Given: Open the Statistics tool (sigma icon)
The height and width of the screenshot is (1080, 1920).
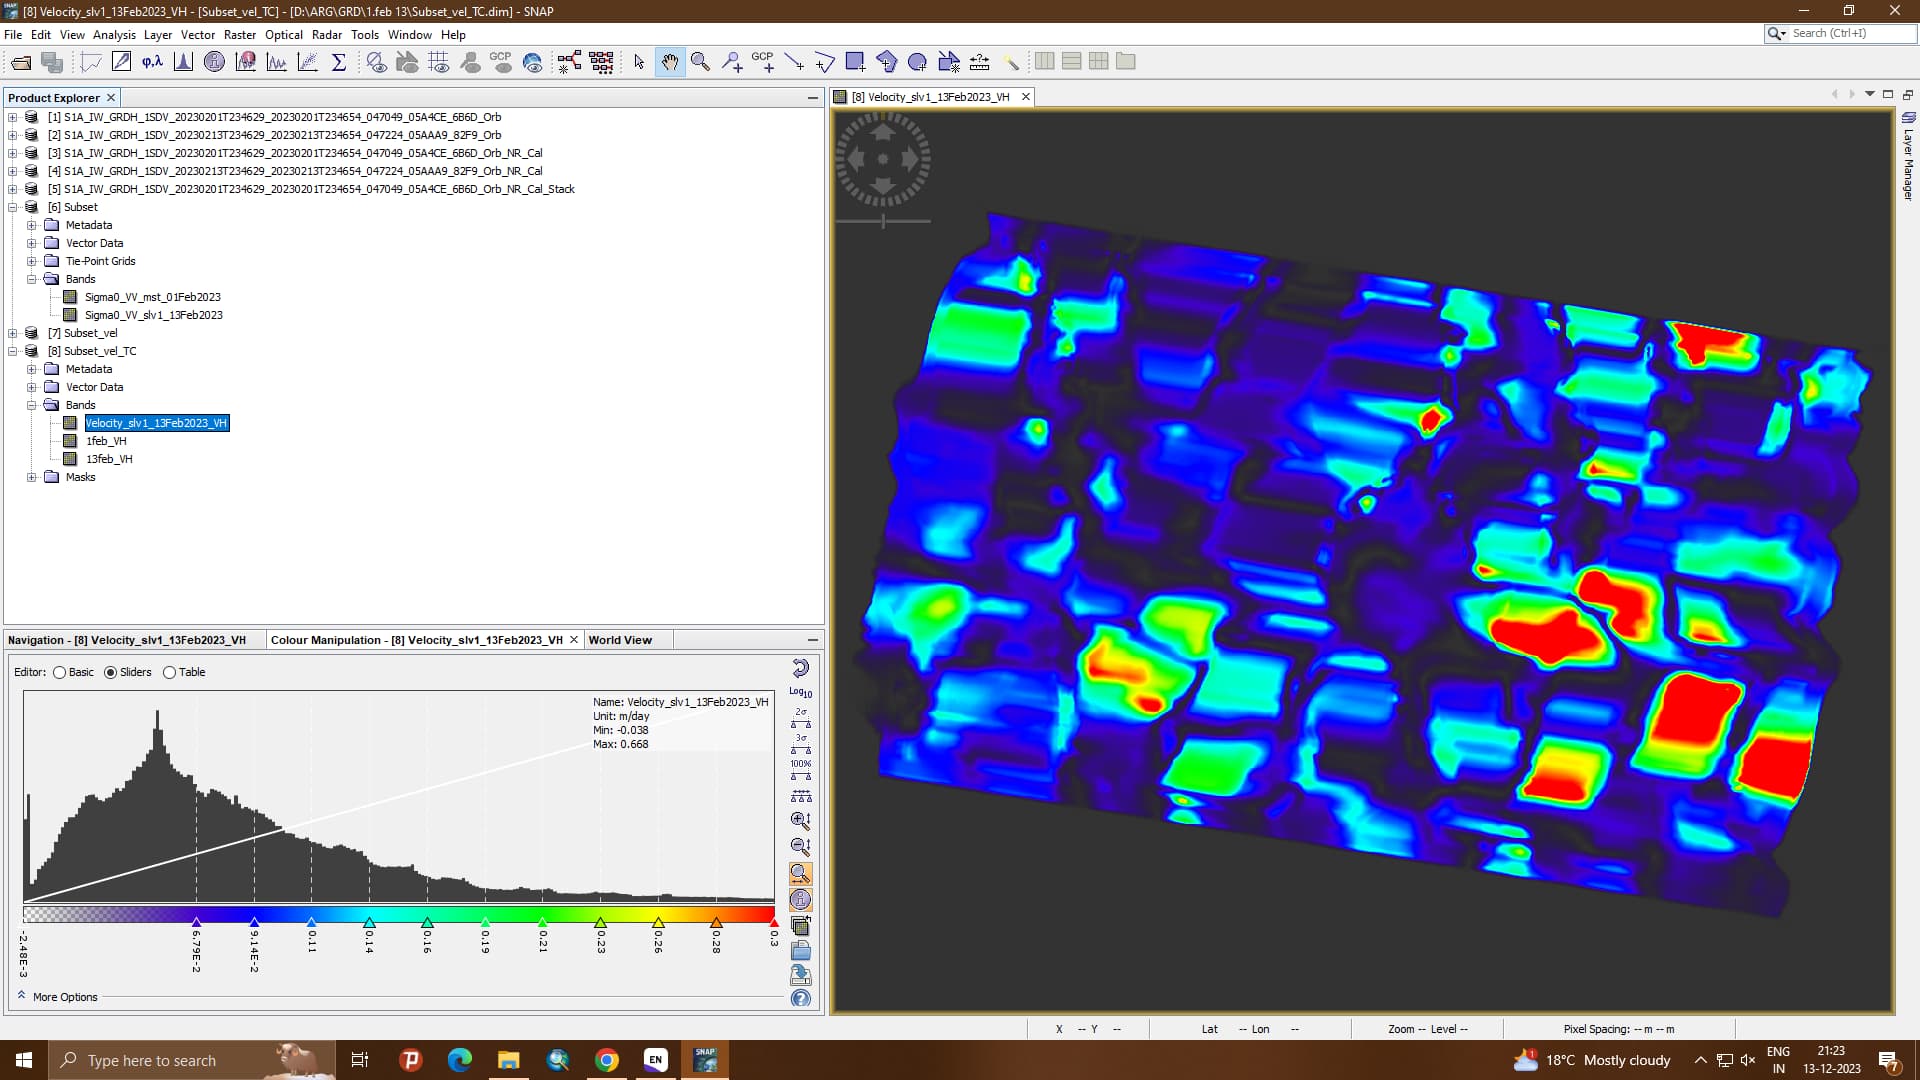Looking at the screenshot, I should pos(340,61).
